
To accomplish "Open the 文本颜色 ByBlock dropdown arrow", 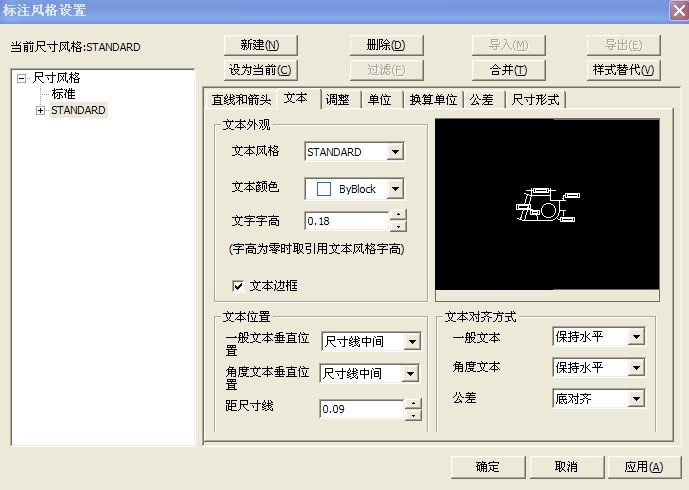I will coord(395,189).
